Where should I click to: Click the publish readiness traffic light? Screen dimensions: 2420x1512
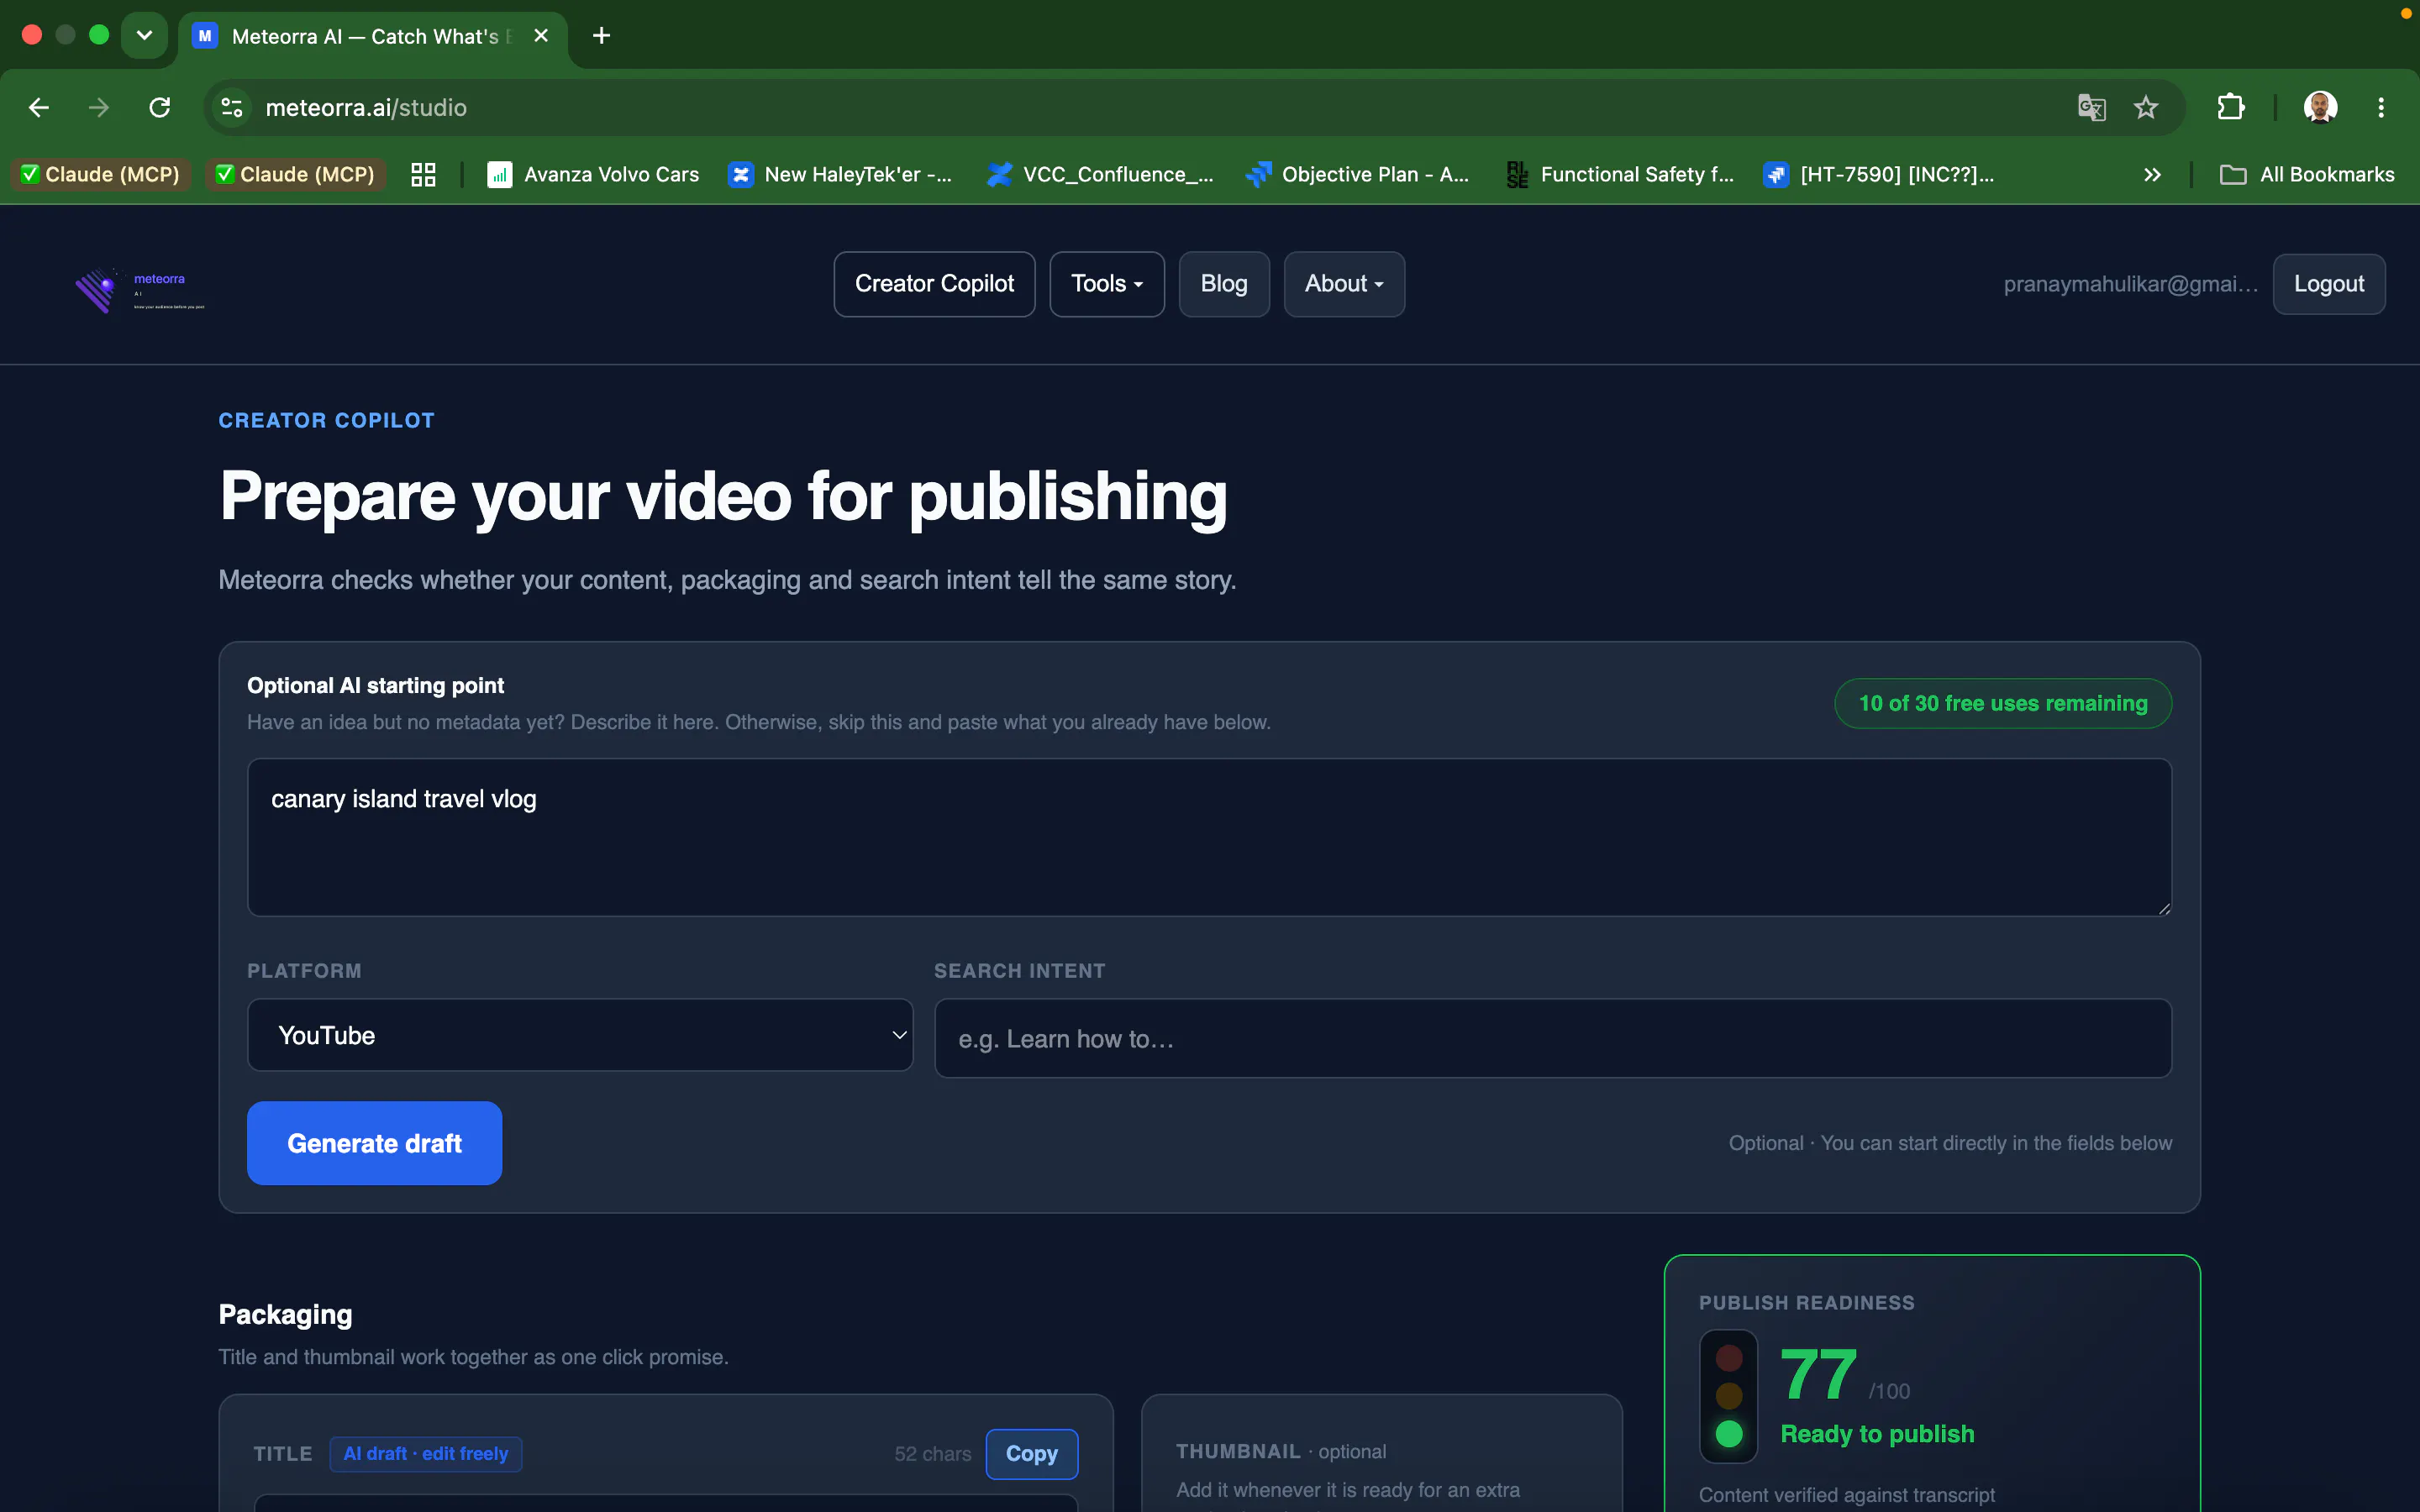point(1728,1396)
